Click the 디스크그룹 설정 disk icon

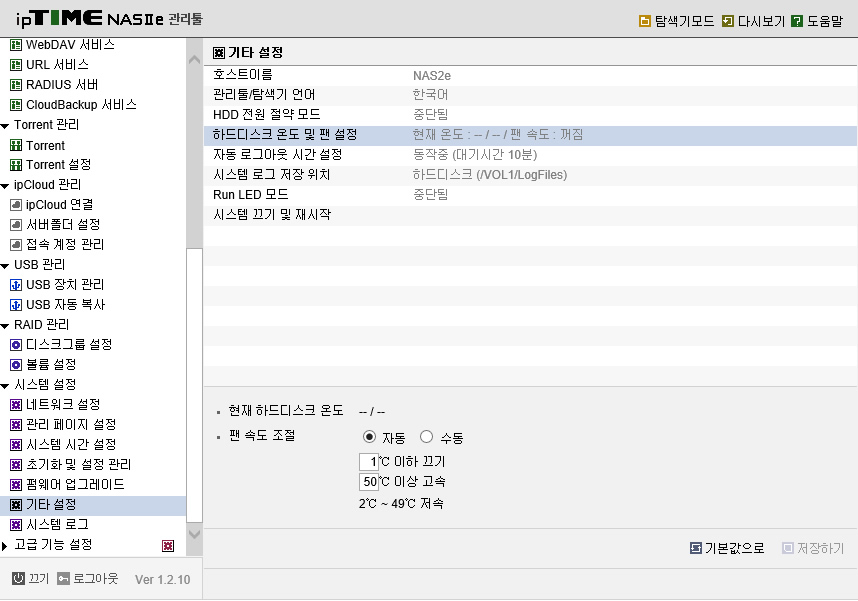pyautogui.click(x=16, y=345)
